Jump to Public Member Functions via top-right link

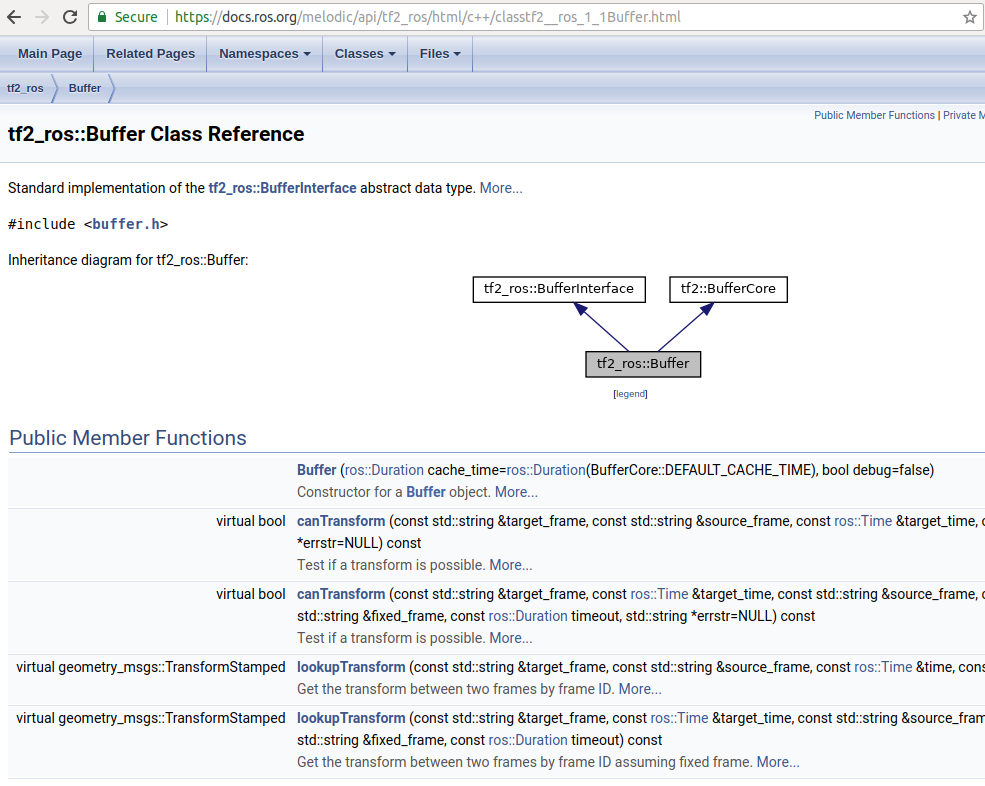[x=874, y=115]
